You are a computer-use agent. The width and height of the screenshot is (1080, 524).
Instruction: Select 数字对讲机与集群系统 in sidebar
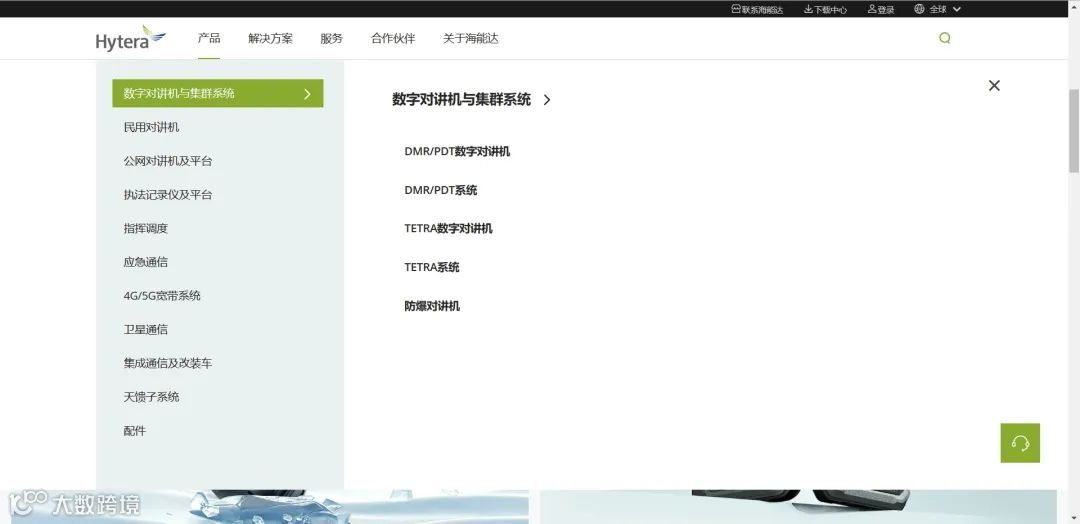pos(218,94)
